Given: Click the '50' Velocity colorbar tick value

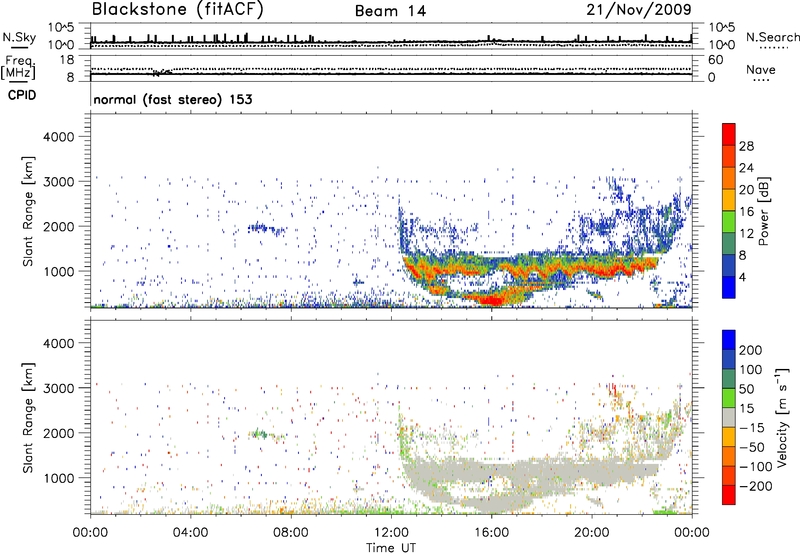Looking at the screenshot, I should click(746, 389).
